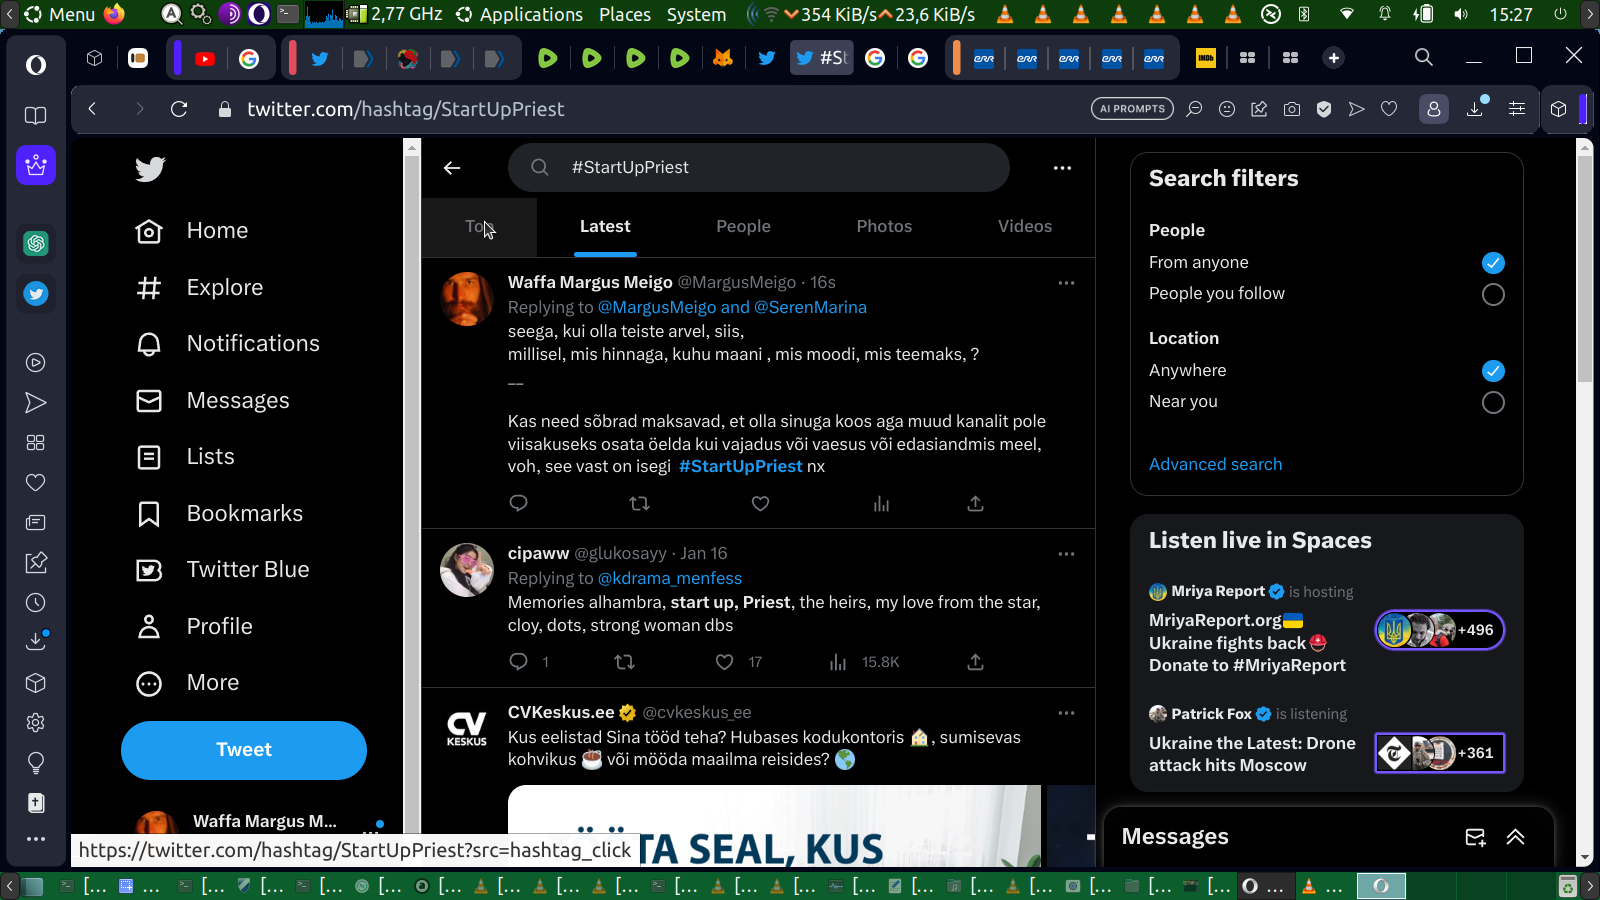Click the #StartUpPriest search input field
This screenshot has width=1600, height=900.
click(x=759, y=168)
